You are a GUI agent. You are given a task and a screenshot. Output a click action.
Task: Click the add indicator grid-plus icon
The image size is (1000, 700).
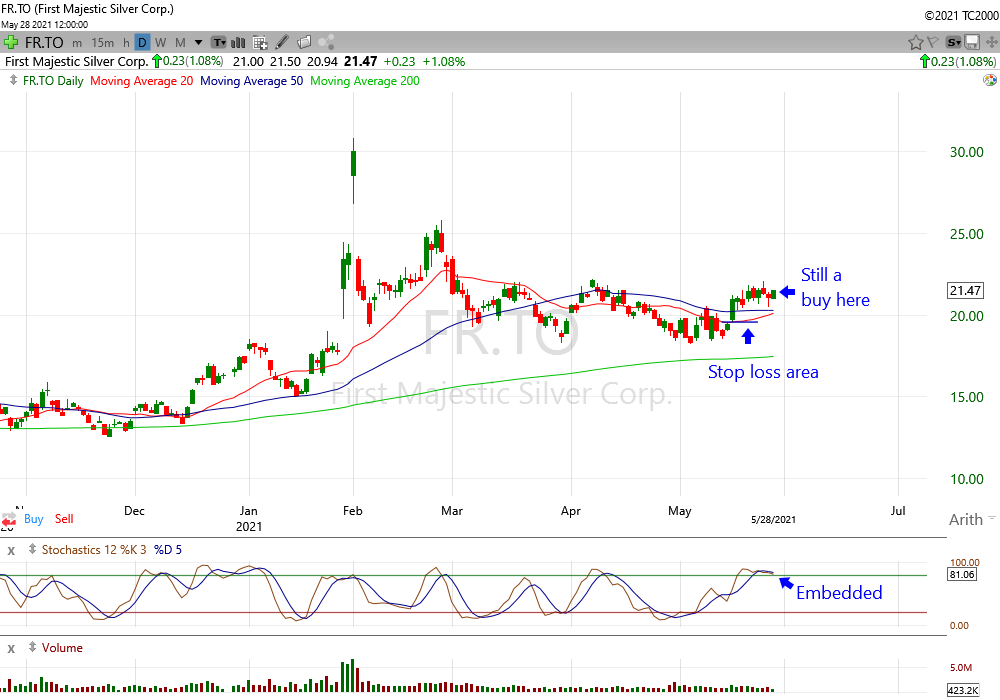coord(260,43)
